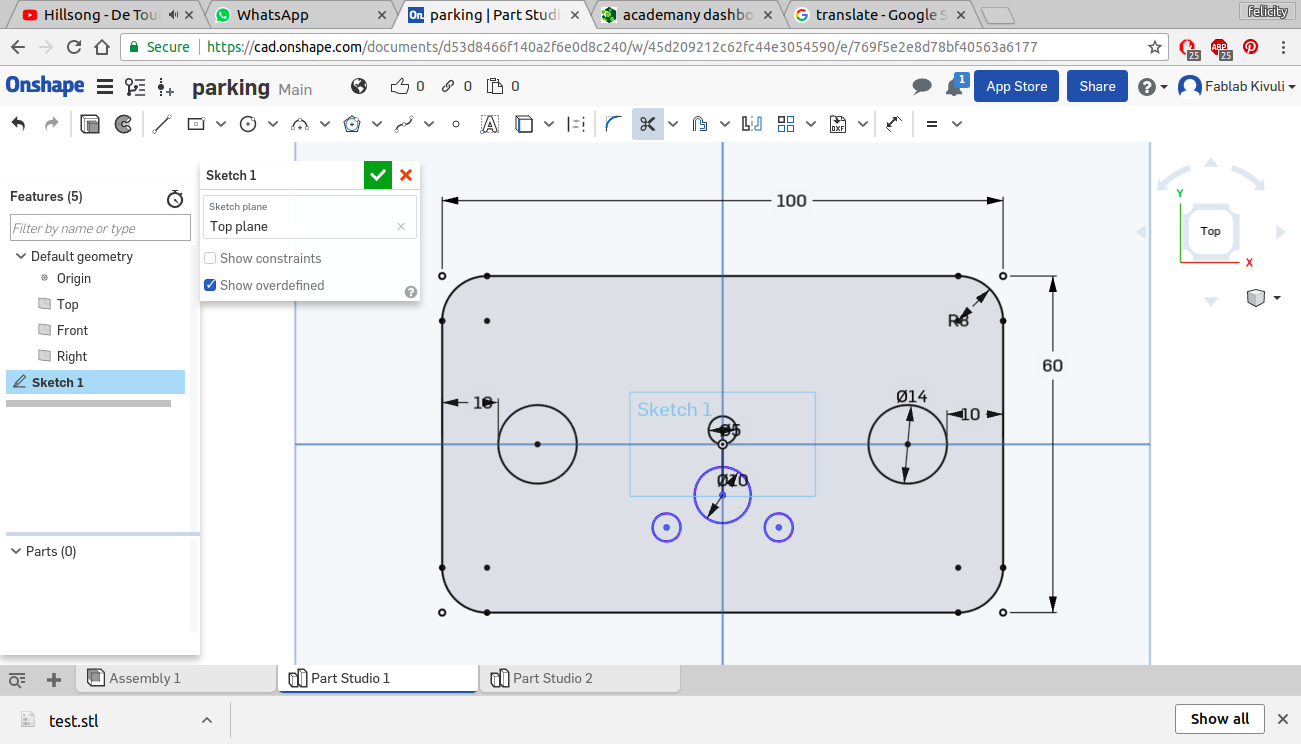Select the Dimension tool
The image size is (1301, 744).
coord(894,124)
